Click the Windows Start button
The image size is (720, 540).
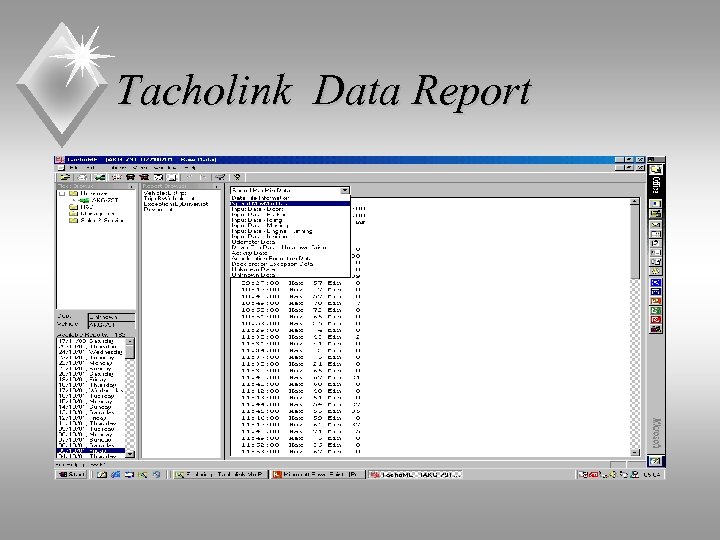(x=71, y=474)
